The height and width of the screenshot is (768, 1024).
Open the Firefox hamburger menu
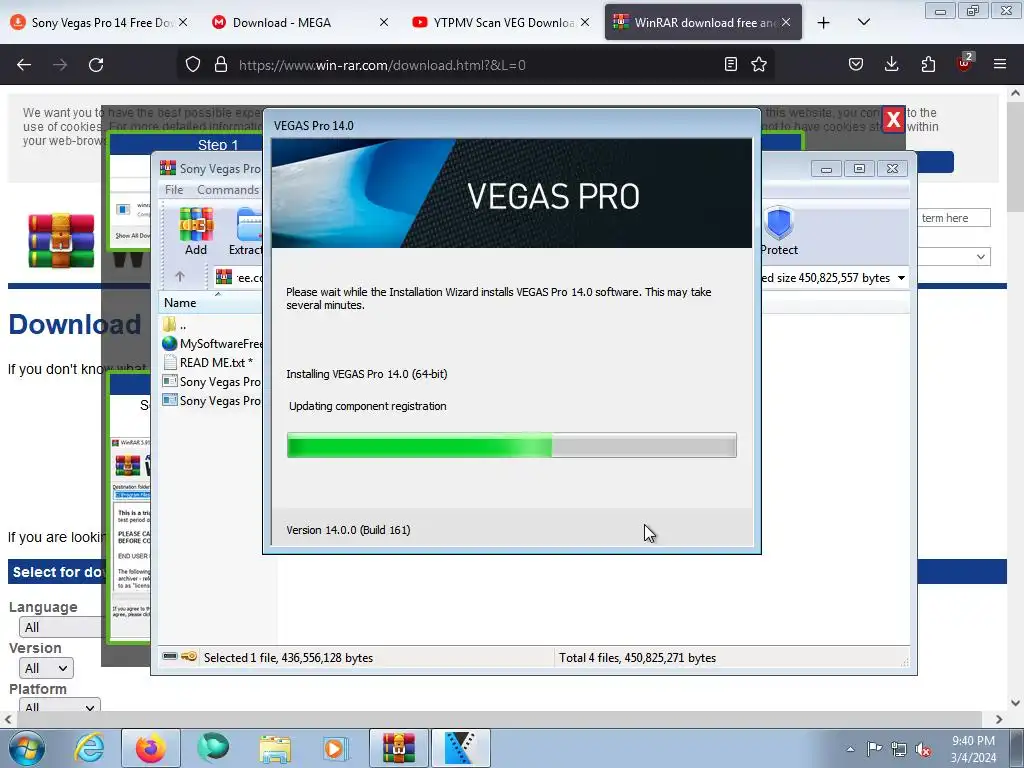1000,64
